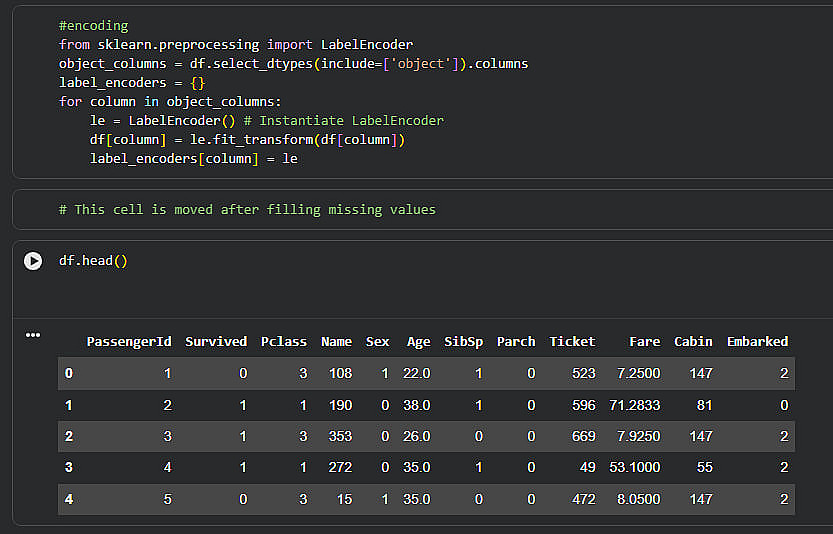Image resolution: width=833 pixels, height=534 pixels.
Task: Select row index 0 in the table
Action: (x=69, y=374)
